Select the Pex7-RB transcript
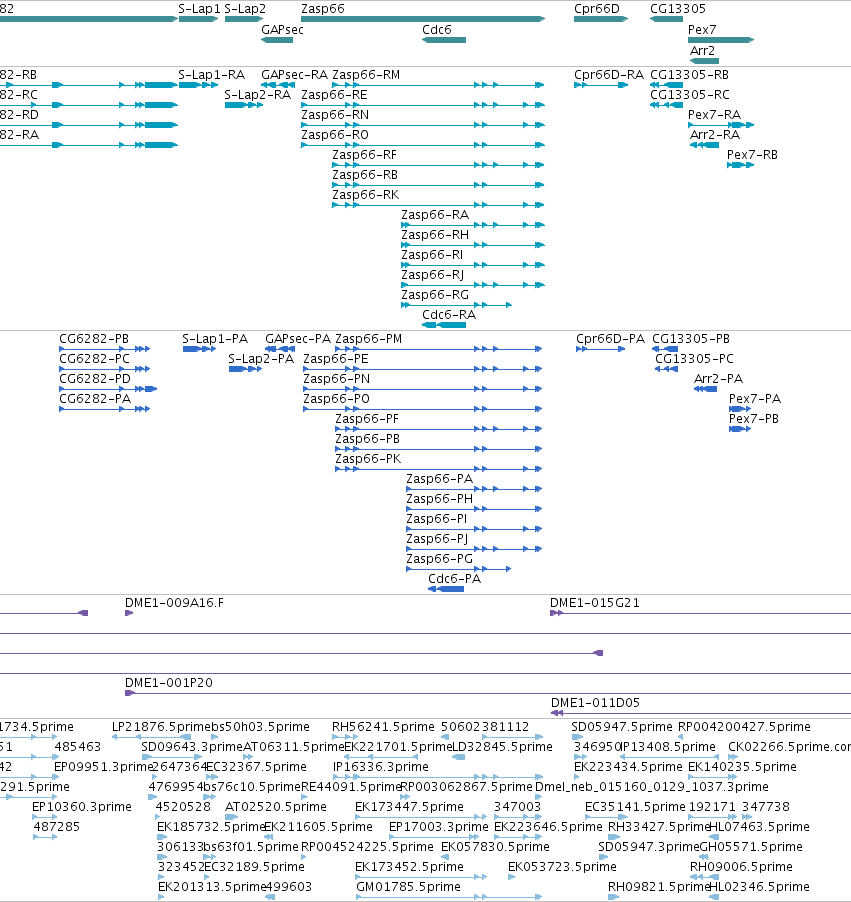Screen dimensions: 851x902 pos(741,165)
